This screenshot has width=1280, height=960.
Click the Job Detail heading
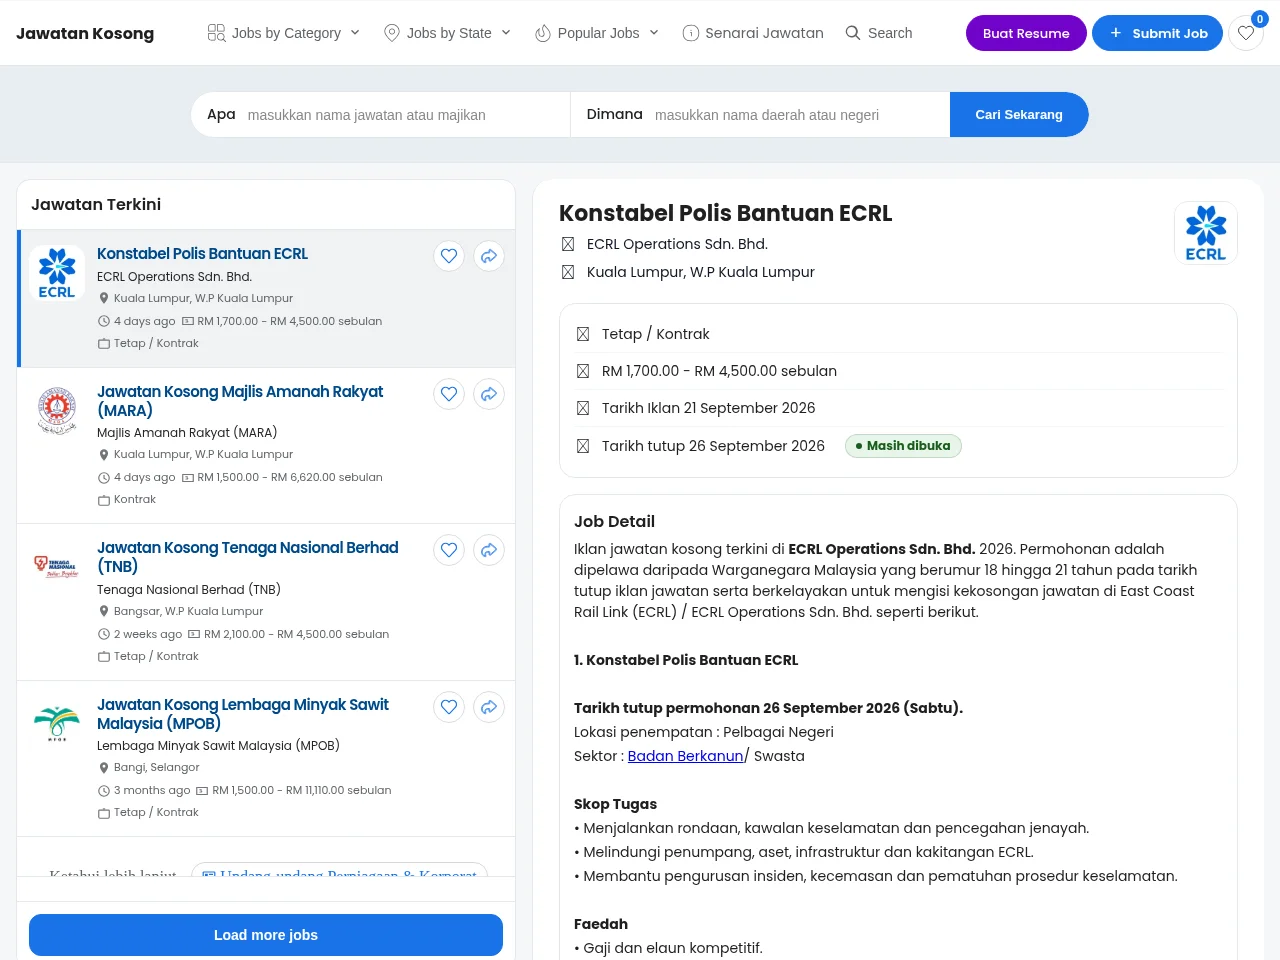click(x=614, y=521)
